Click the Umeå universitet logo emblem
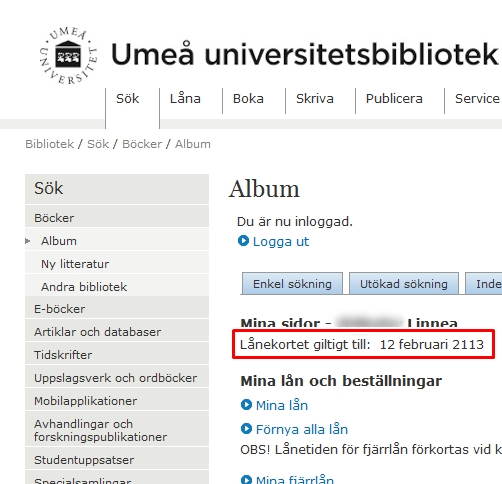This screenshot has width=502, height=484. (68, 56)
